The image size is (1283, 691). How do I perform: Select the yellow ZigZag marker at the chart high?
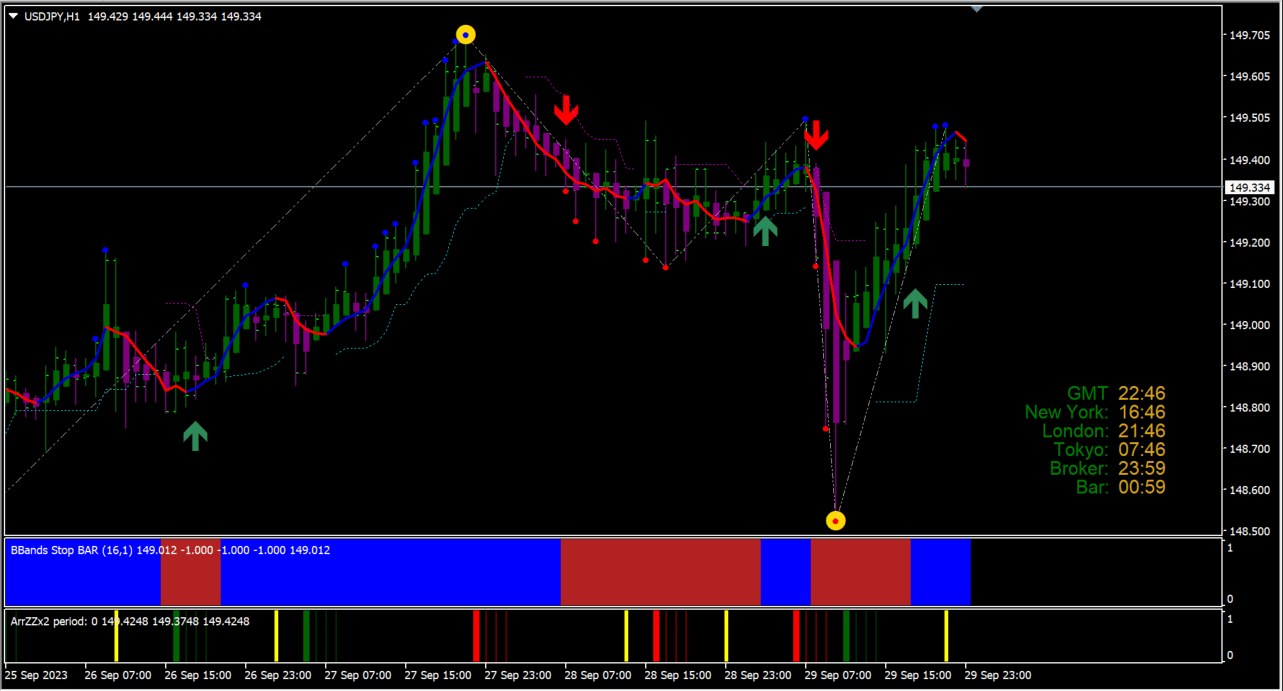coord(466,35)
